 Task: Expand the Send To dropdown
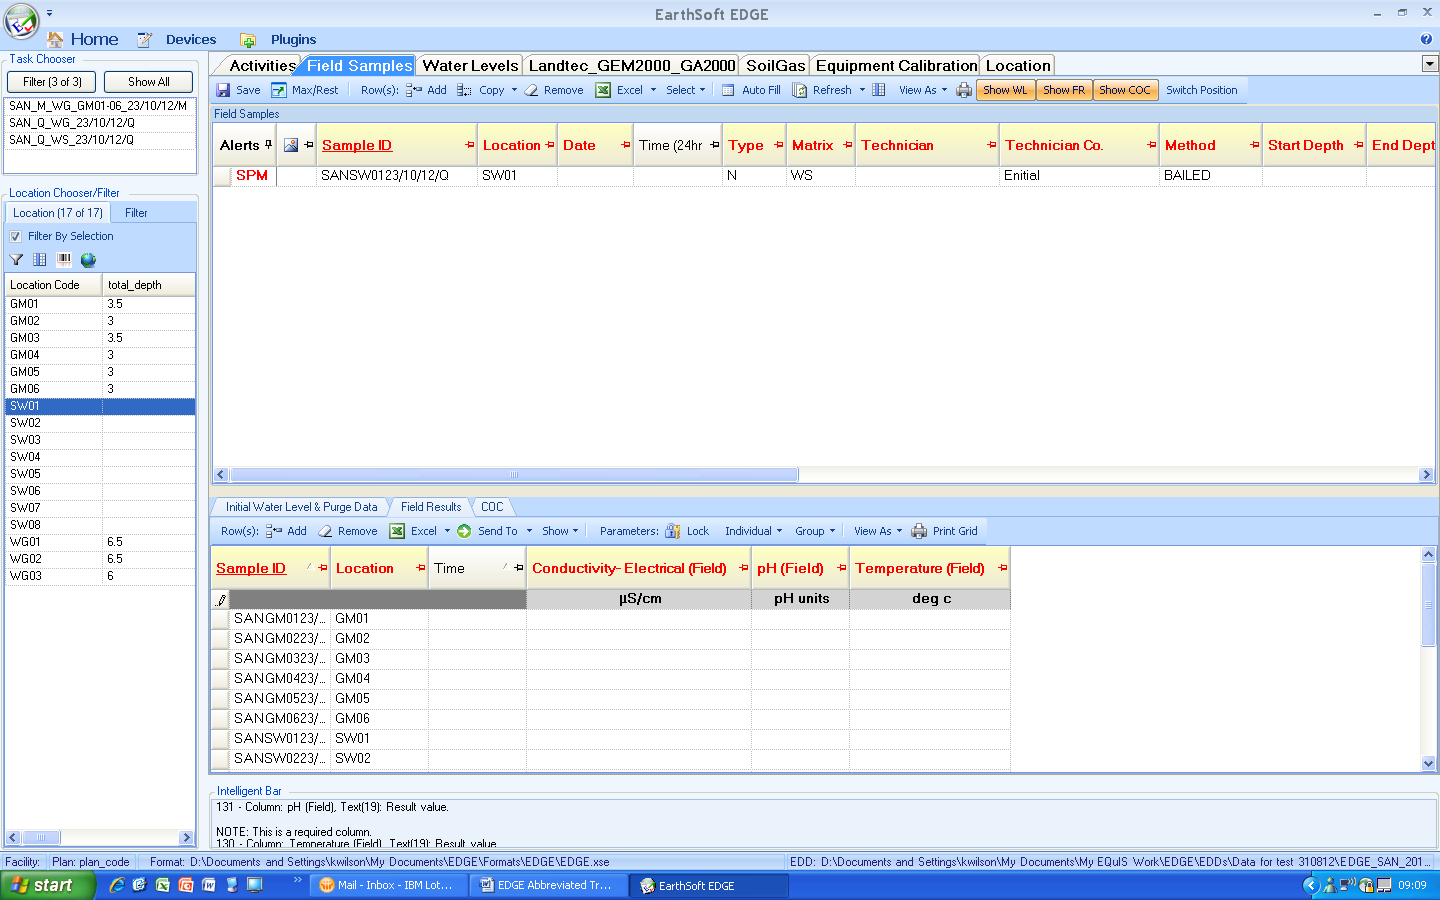click(x=530, y=531)
